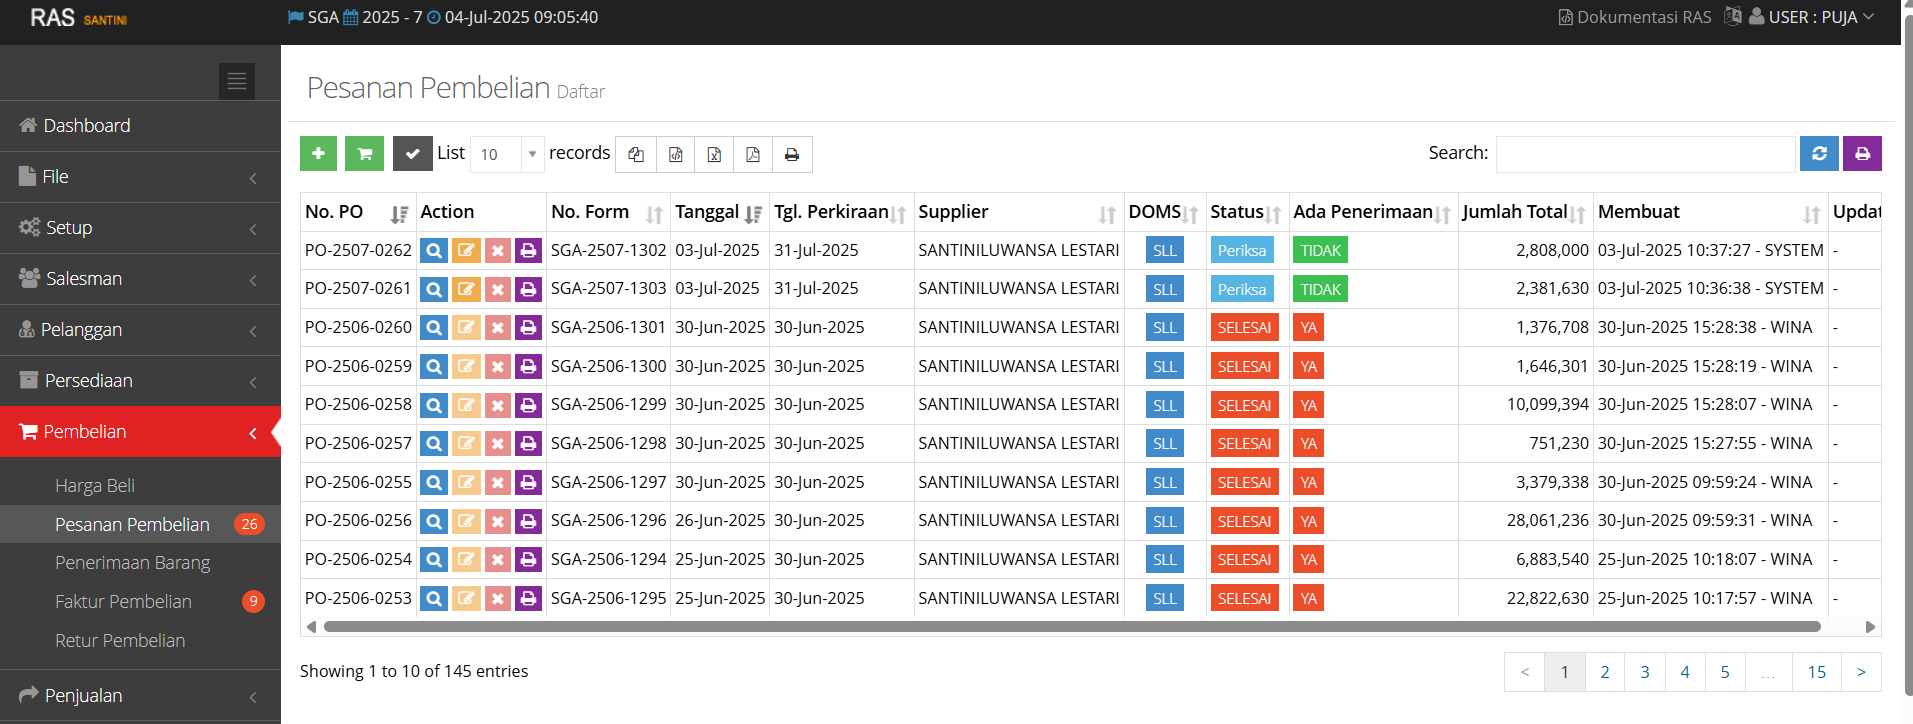1913x724 pixels.
Task: Print purchase order PO-2506-0260
Action: pyautogui.click(x=528, y=328)
